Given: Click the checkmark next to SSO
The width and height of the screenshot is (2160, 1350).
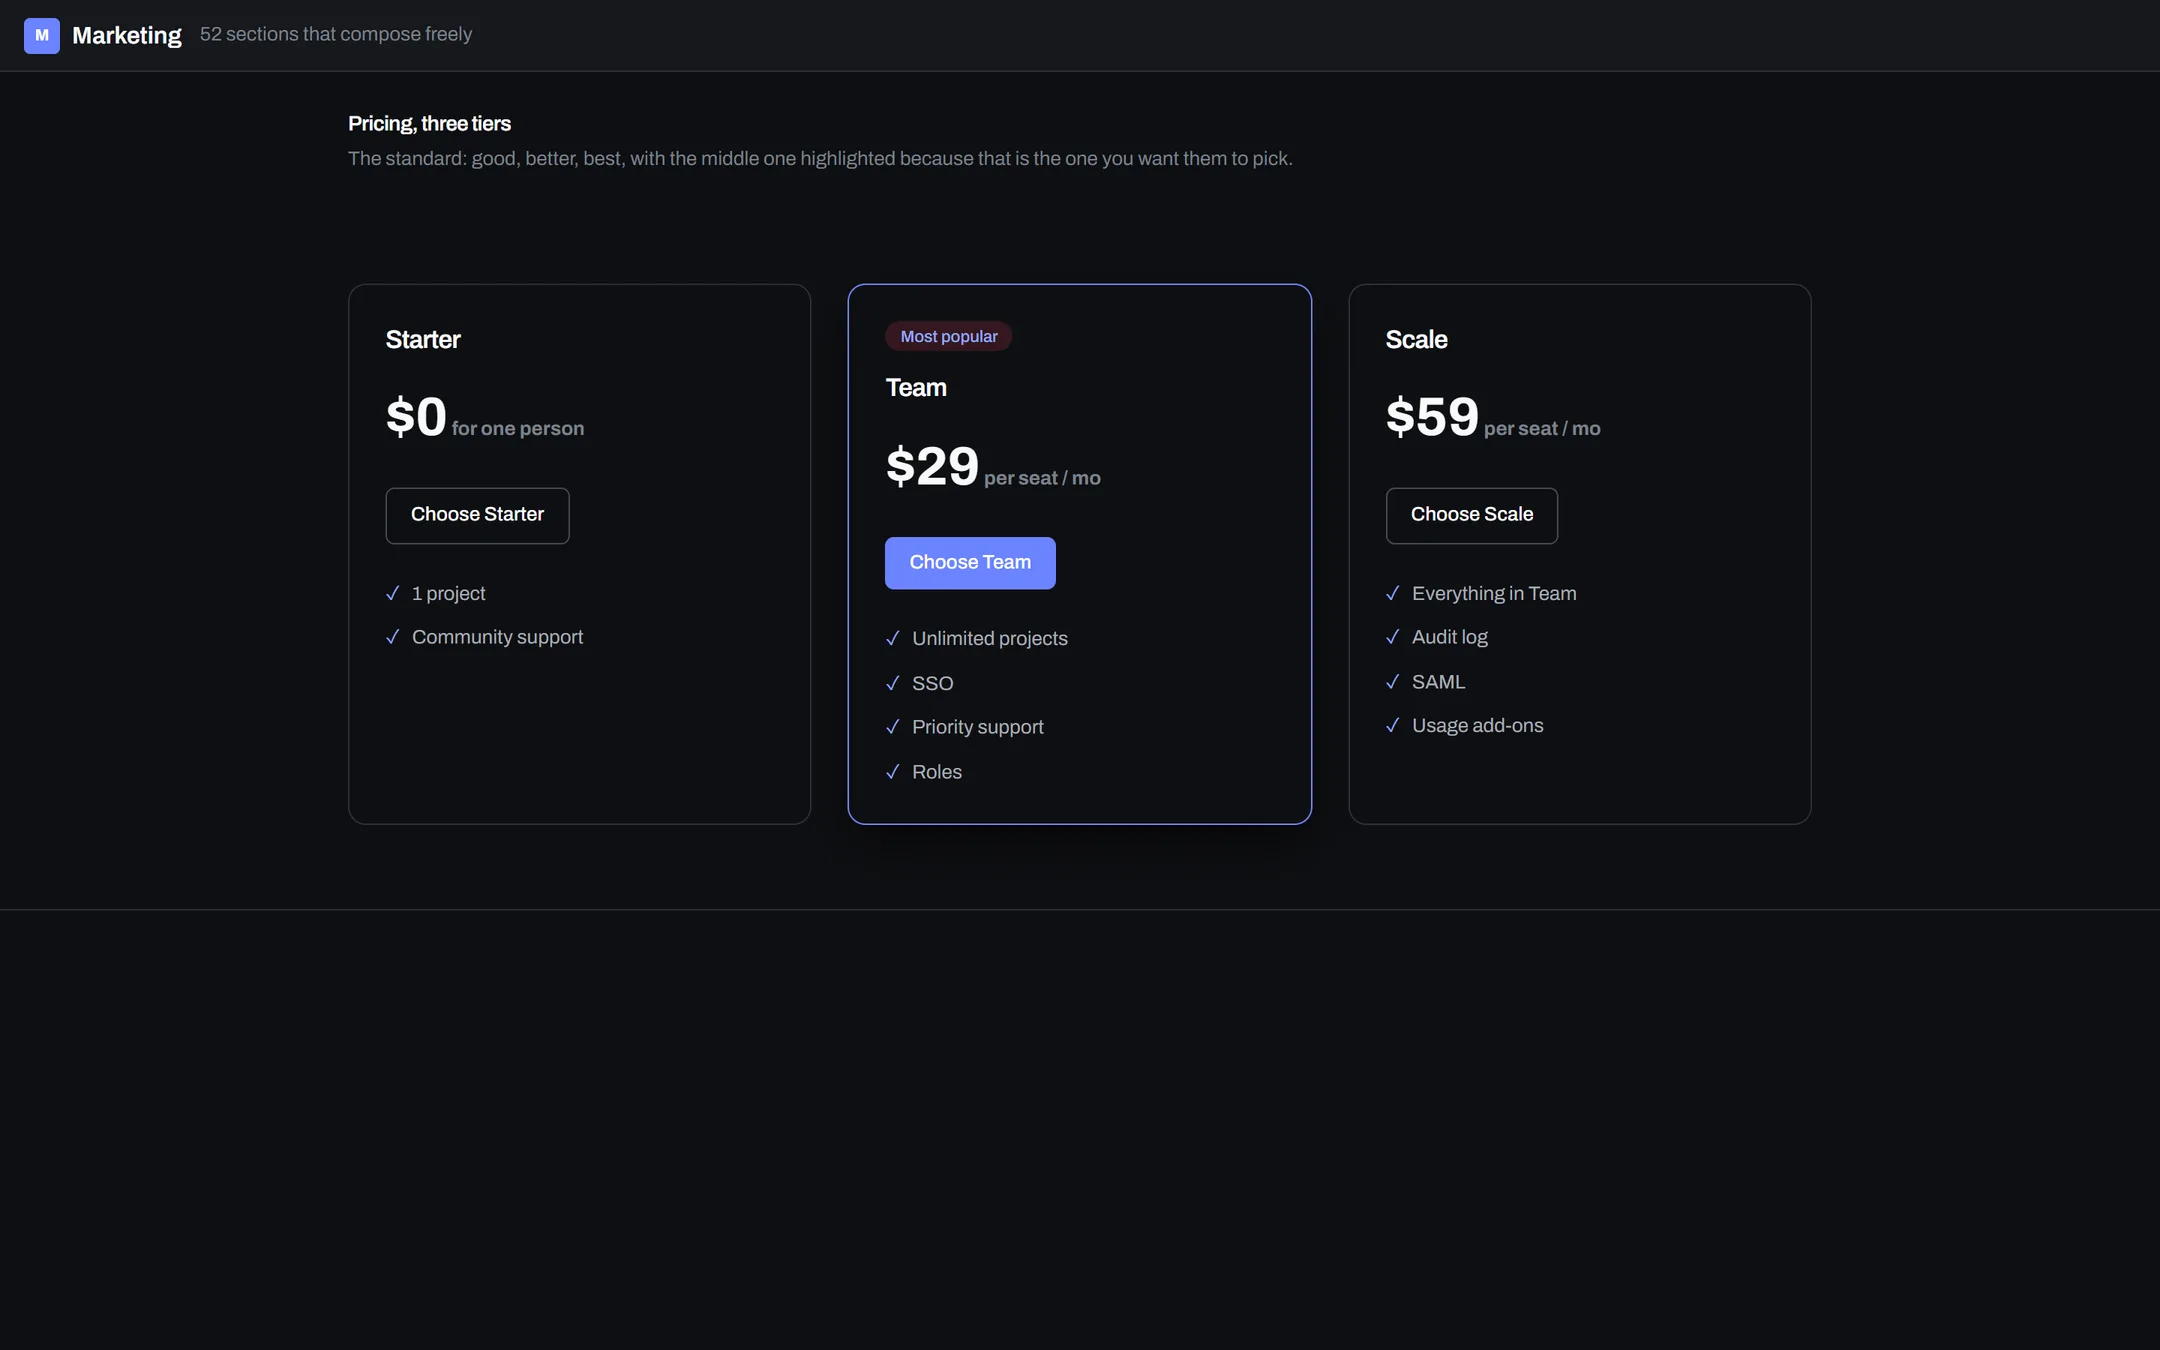Looking at the screenshot, I should [x=893, y=684].
